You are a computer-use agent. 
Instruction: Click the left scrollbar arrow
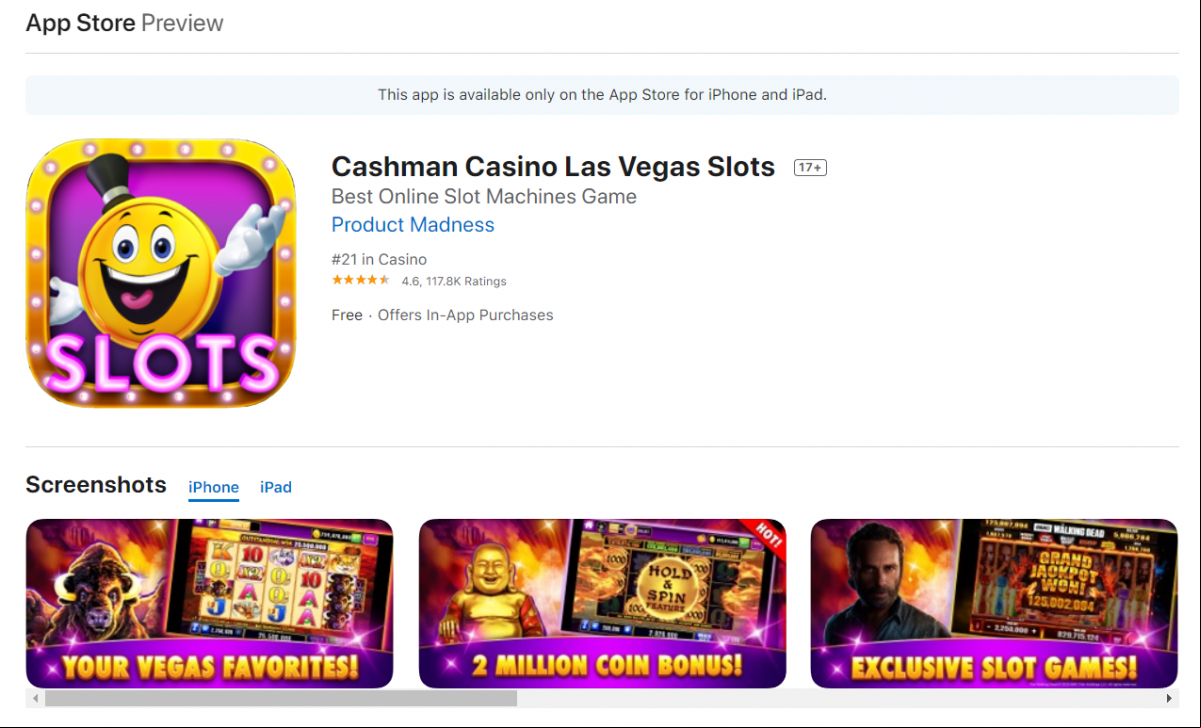point(36,698)
